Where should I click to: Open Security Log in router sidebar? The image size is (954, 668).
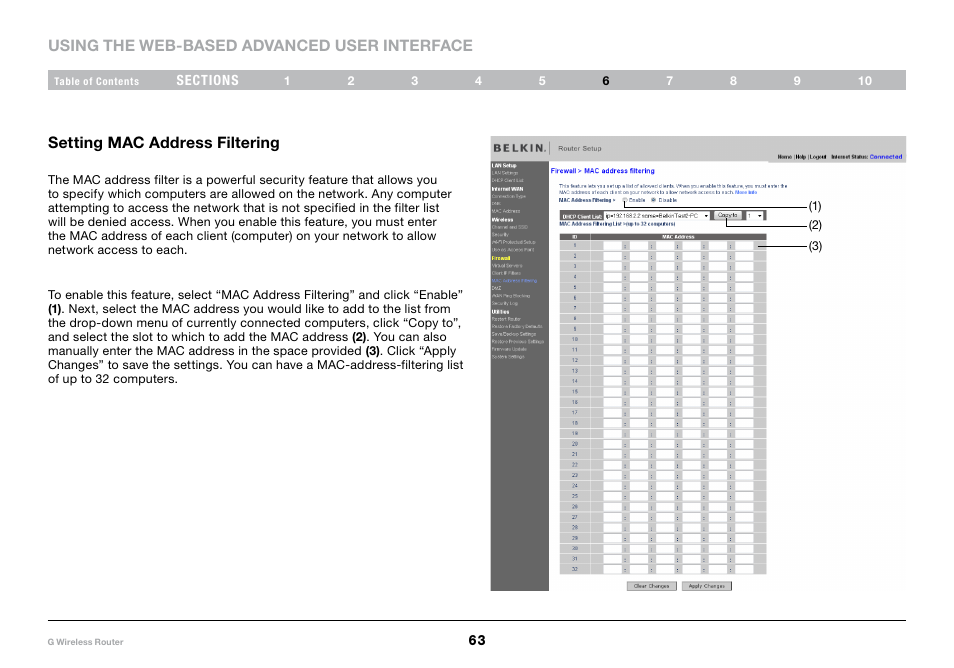[505, 303]
